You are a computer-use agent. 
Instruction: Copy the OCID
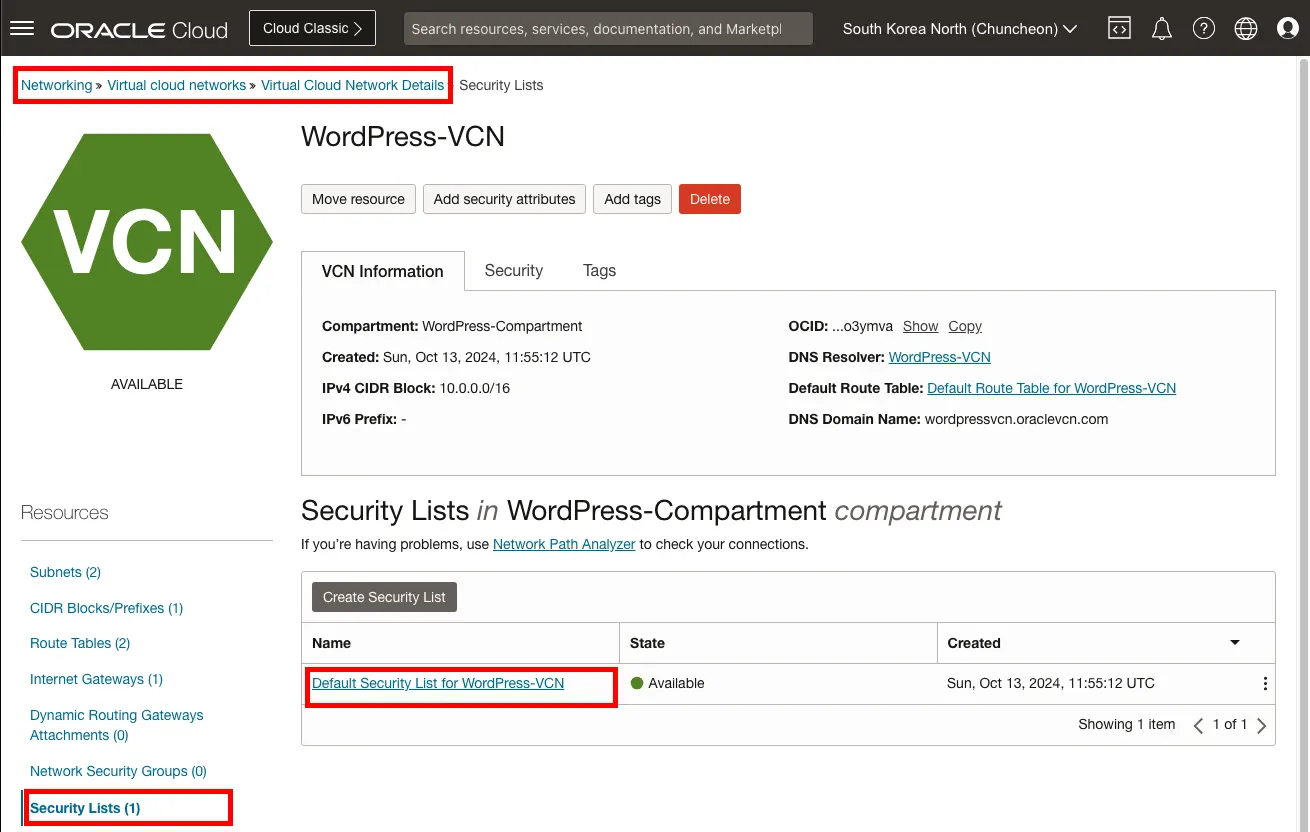[x=965, y=326]
